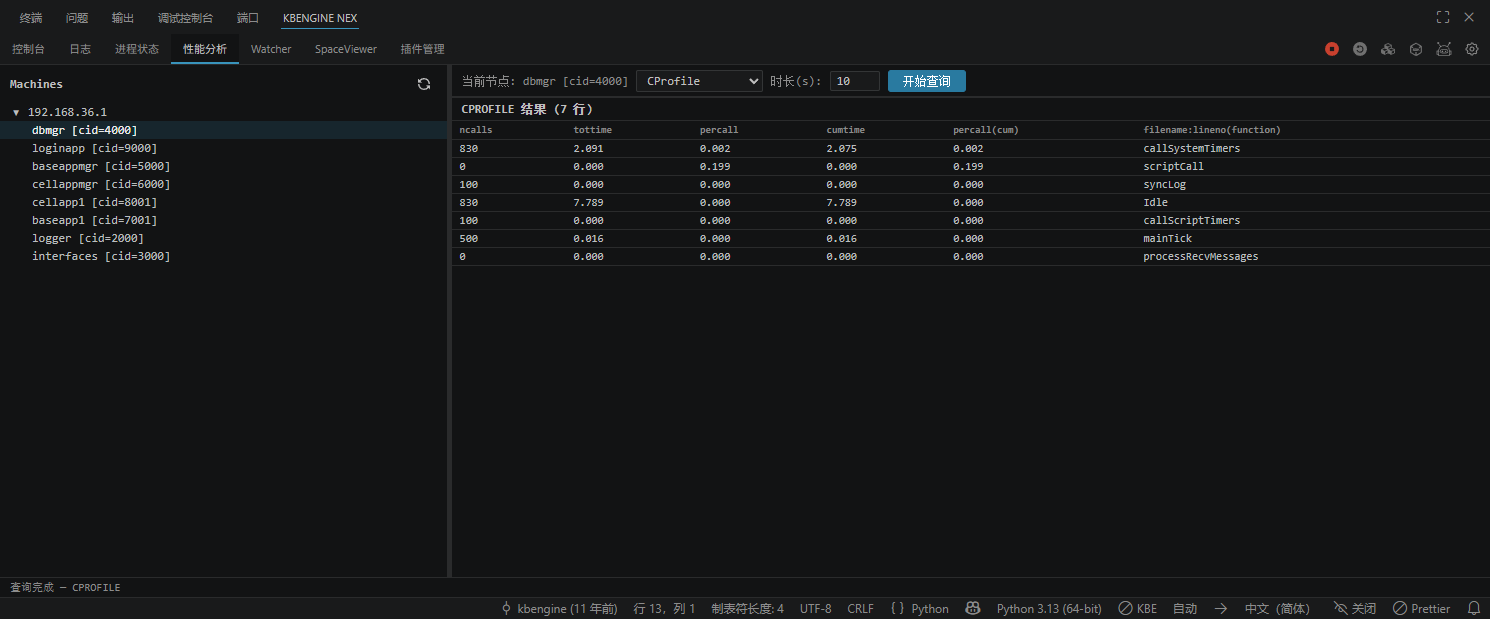This screenshot has height=619, width=1490.
Task: Switch to the 输出 panel tab
Action: coord(123,18)
